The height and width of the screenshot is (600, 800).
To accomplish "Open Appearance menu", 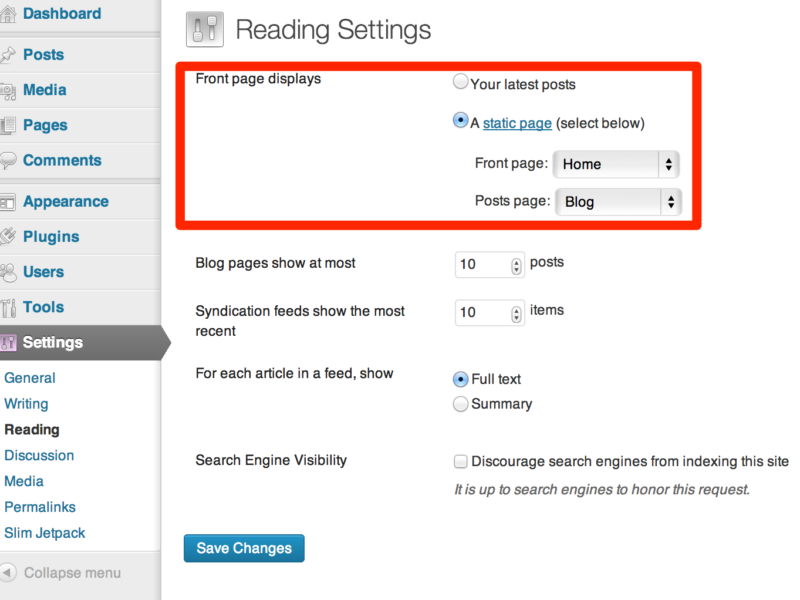I will pos(66,202).
